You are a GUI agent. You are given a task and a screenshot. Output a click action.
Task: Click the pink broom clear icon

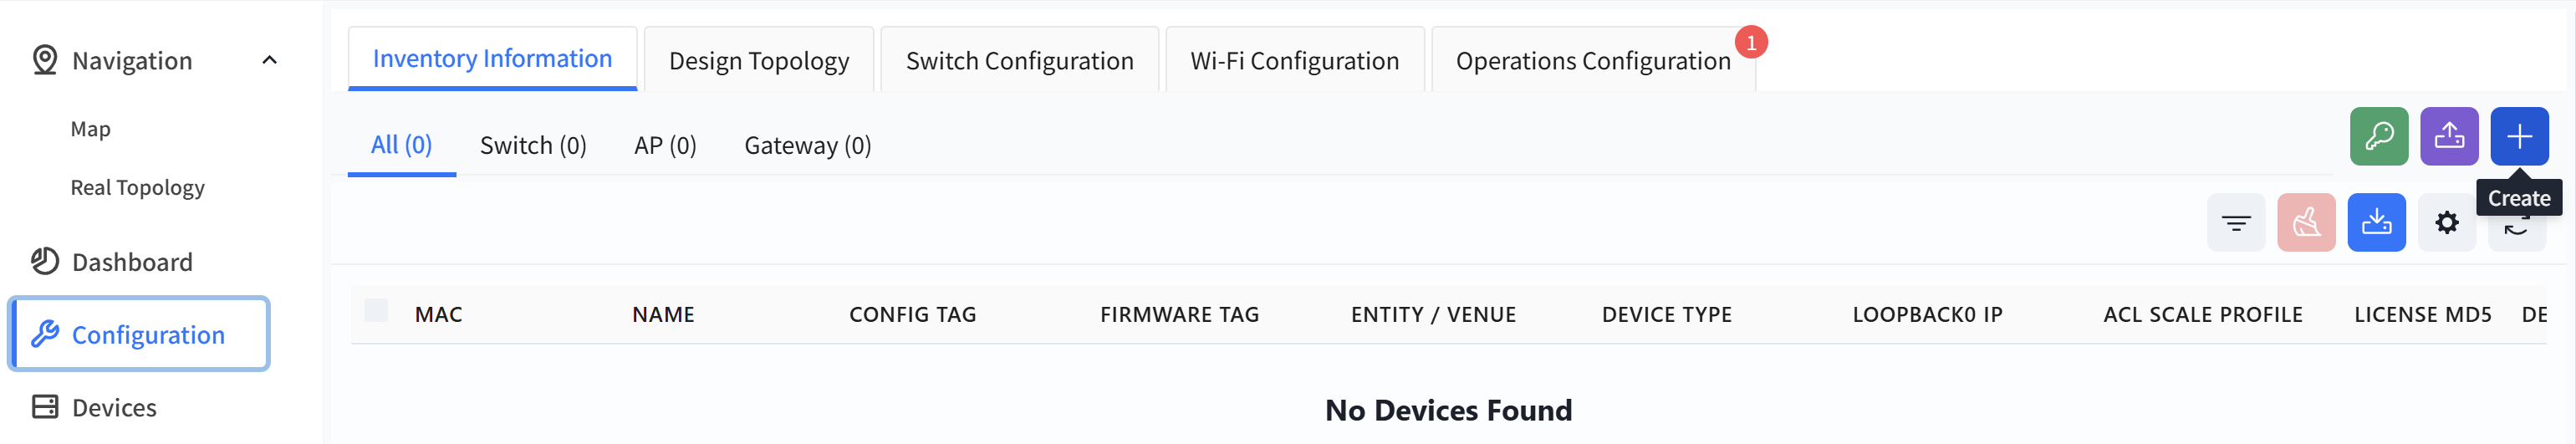(x=2306, y=222)
